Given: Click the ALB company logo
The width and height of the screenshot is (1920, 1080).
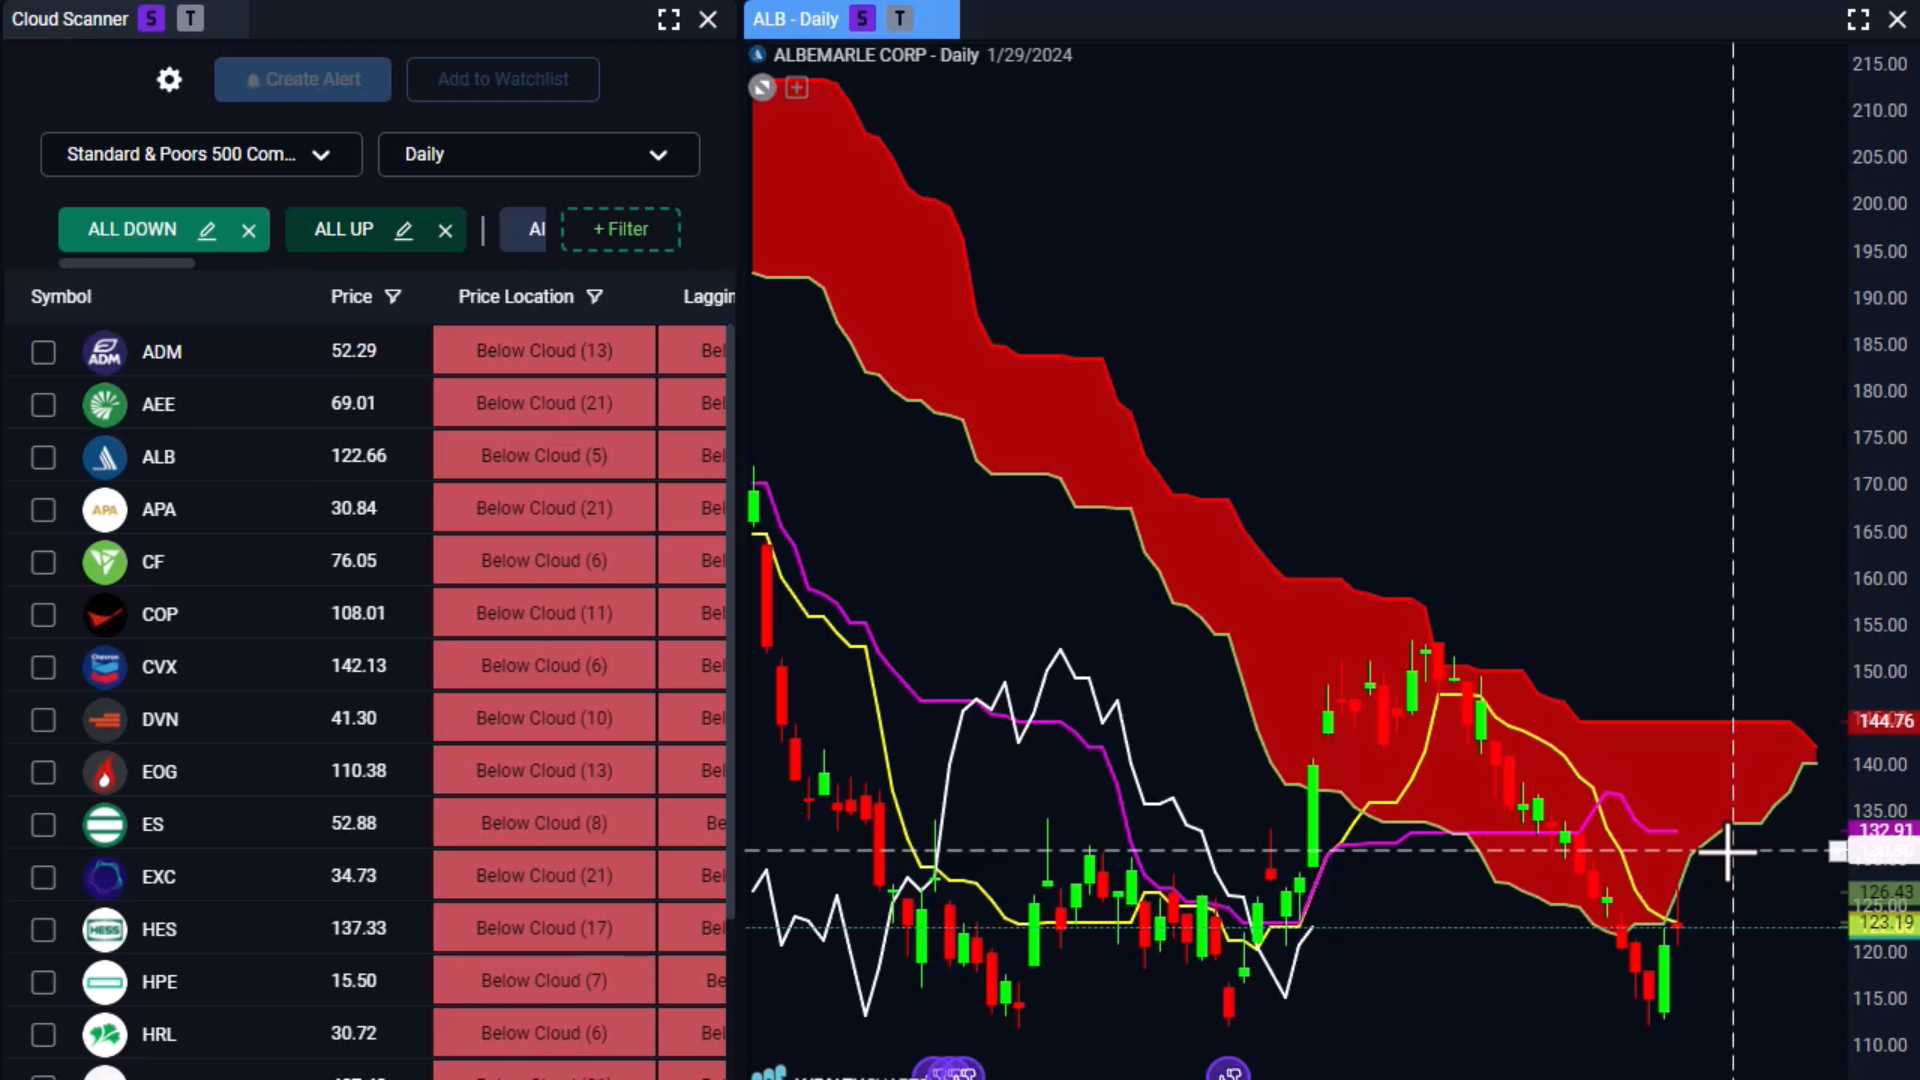Looking at the screenshot, I should point(105,457).
